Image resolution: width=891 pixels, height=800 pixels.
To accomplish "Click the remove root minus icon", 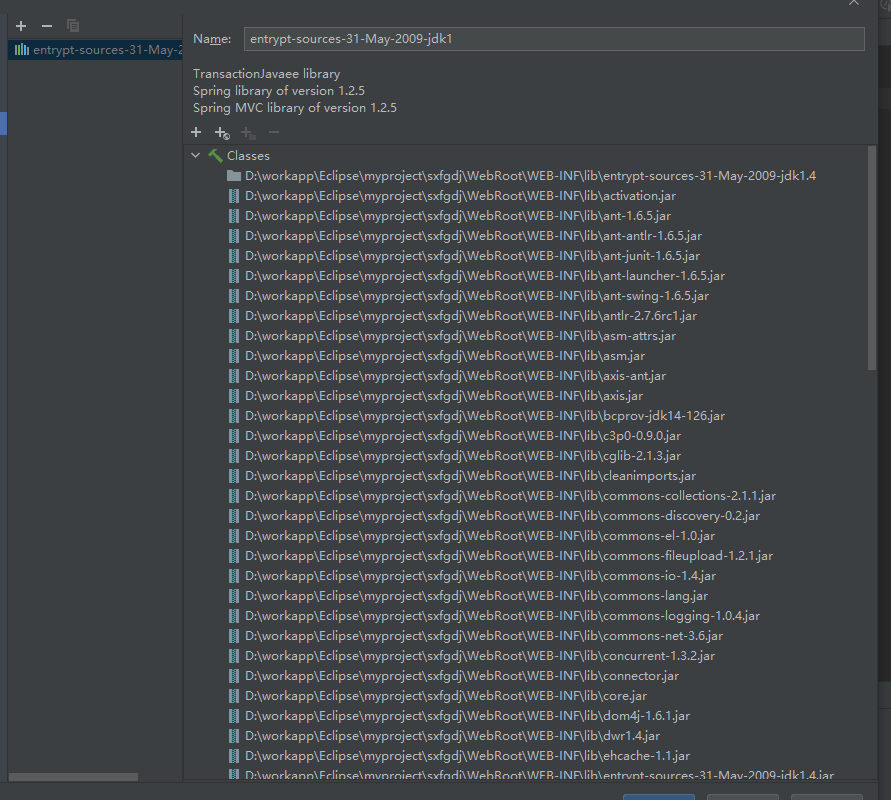I will pos(274,132).
